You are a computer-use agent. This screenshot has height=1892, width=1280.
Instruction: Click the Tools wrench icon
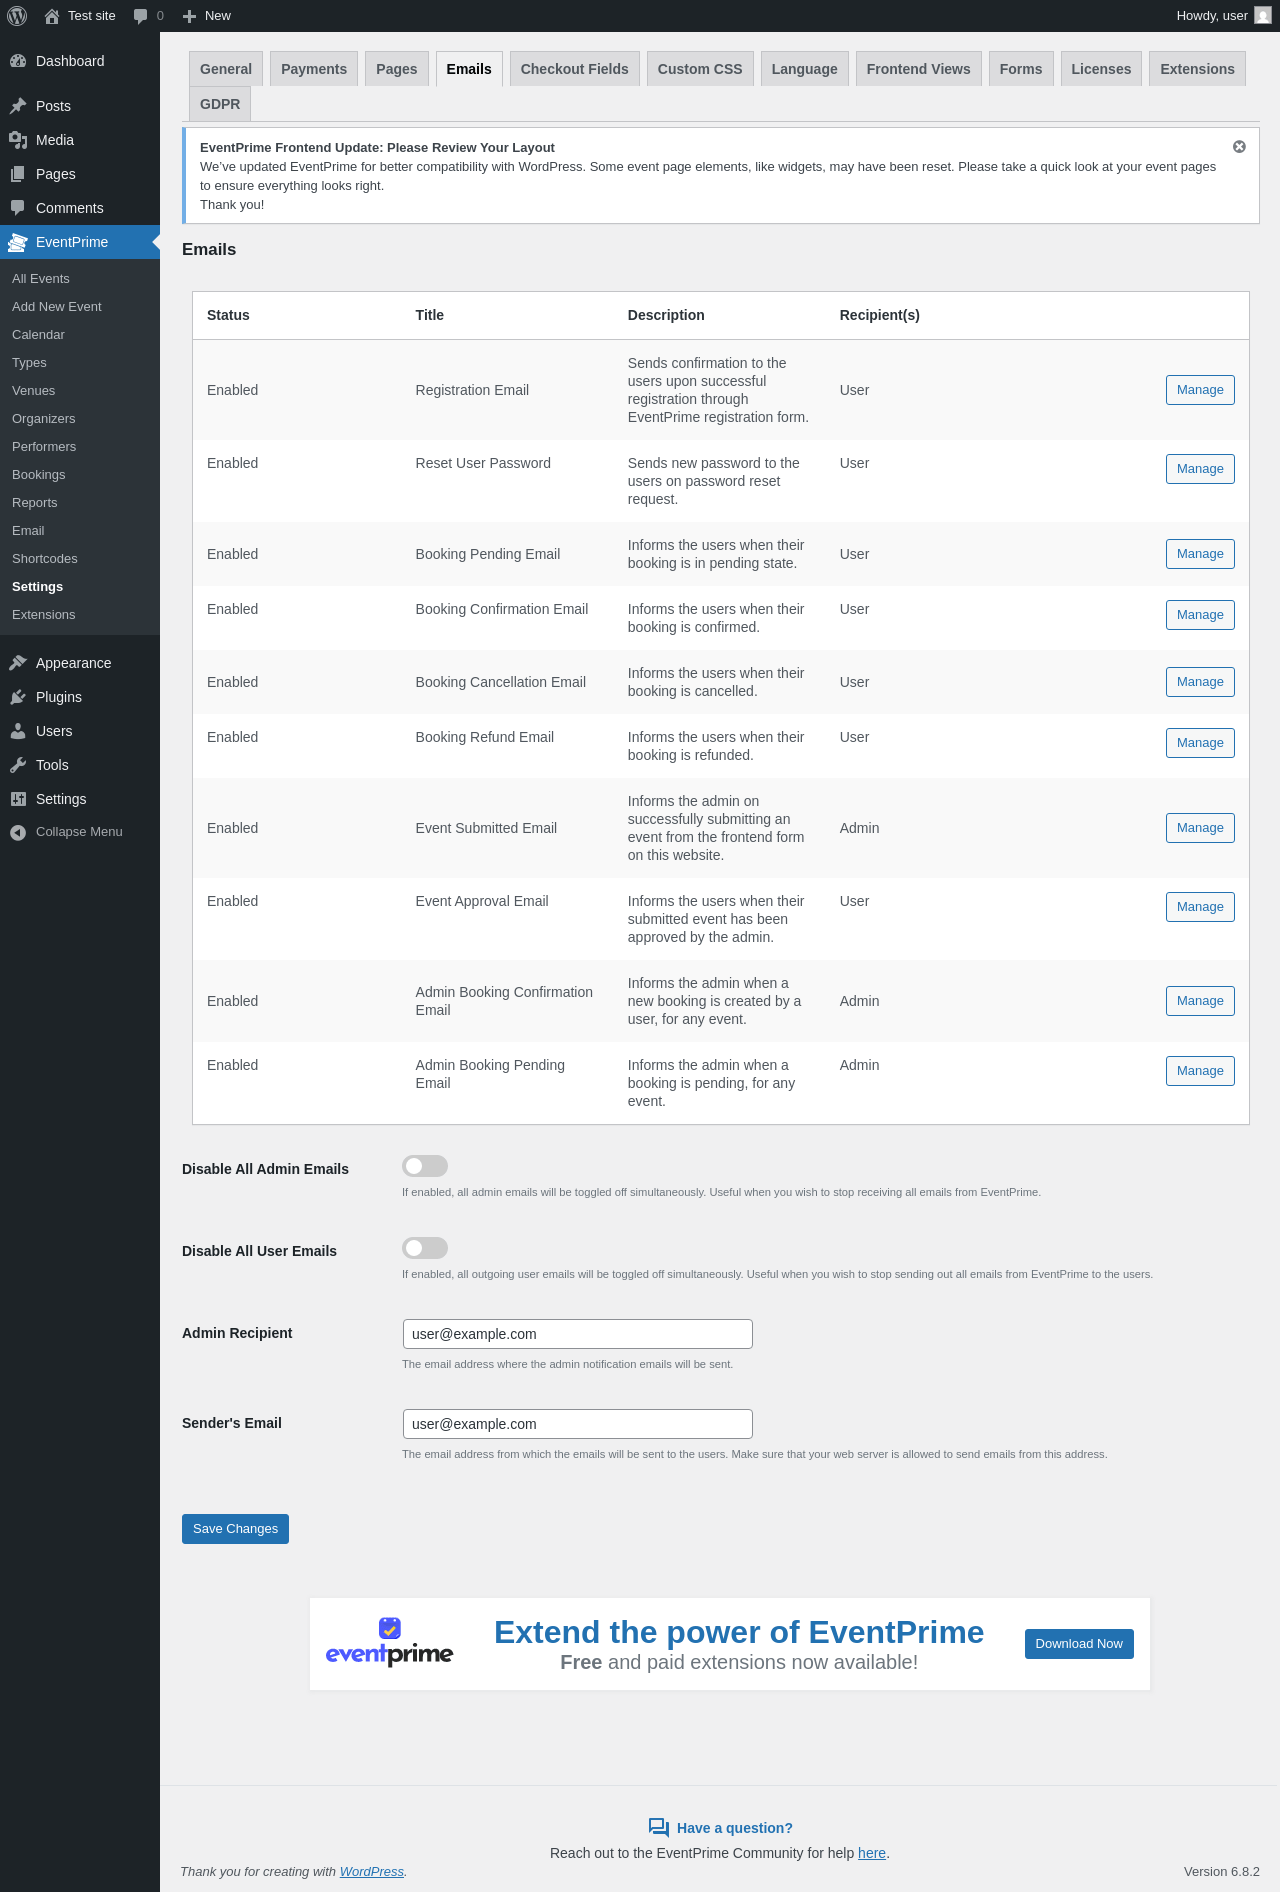(x=18, y=765)
